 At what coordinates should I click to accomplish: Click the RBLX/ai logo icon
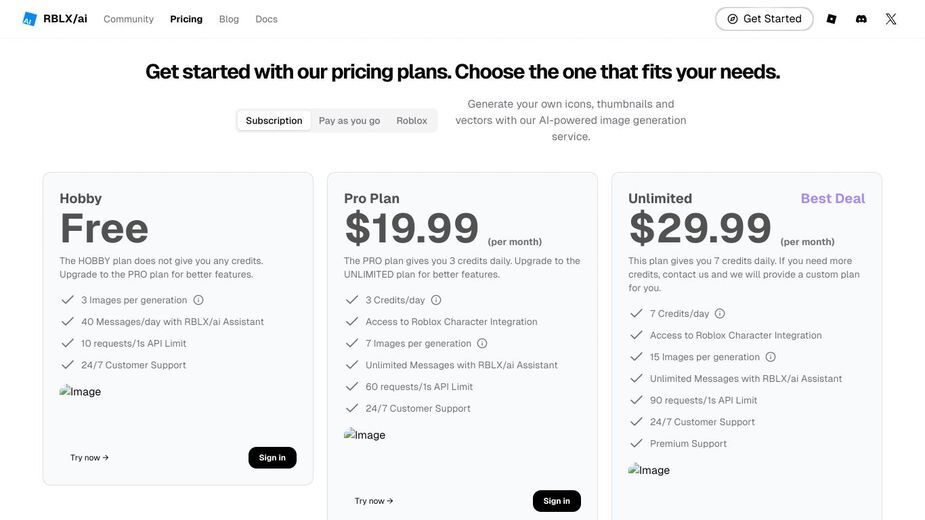click(29, 19)
